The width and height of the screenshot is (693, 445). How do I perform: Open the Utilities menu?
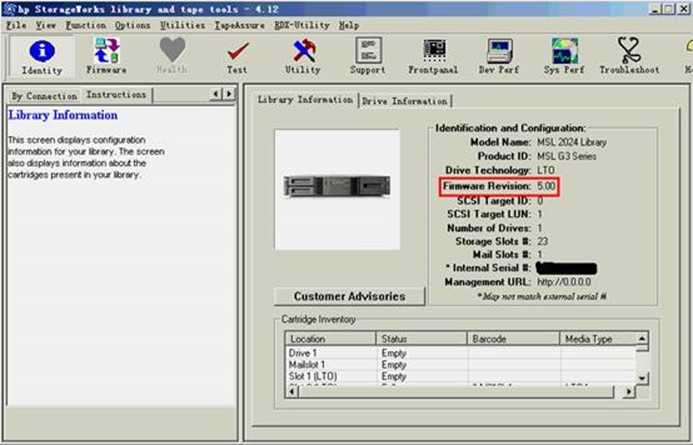(x=183, y=26)
